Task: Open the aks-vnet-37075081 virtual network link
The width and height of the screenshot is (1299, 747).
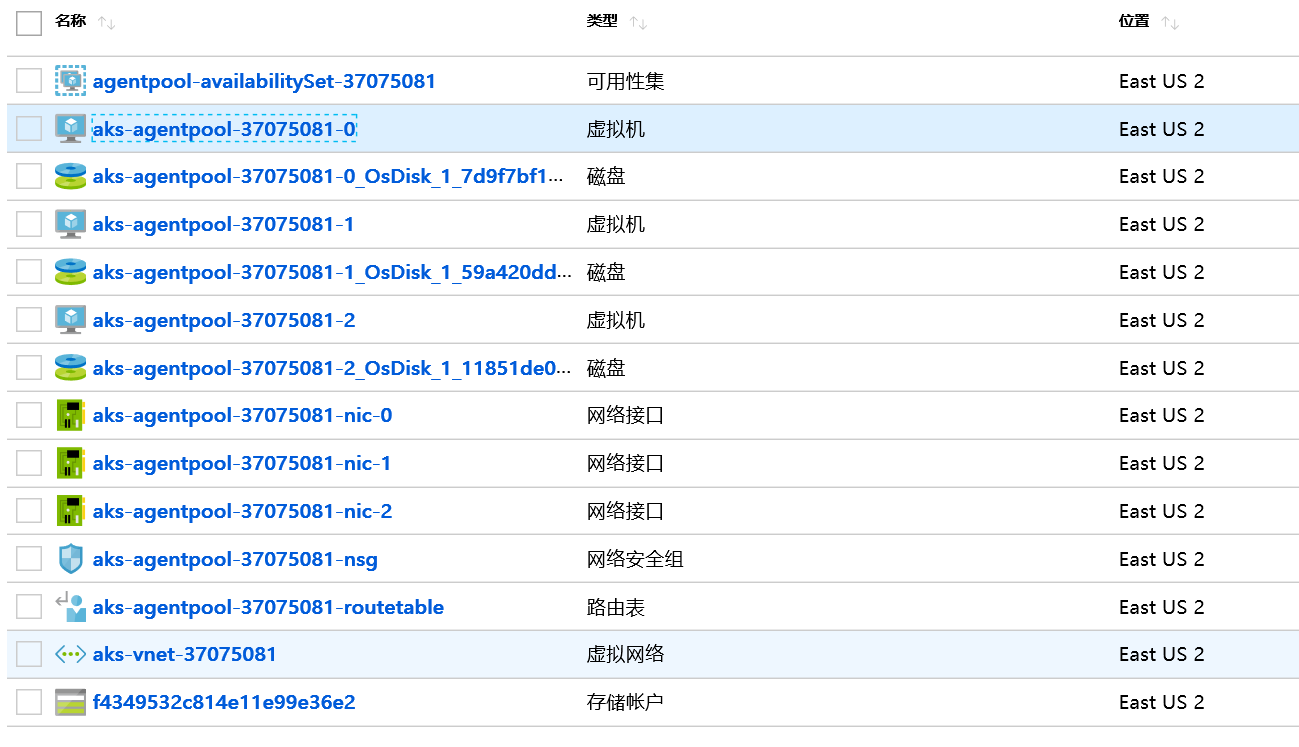Action: pos(184,655)
